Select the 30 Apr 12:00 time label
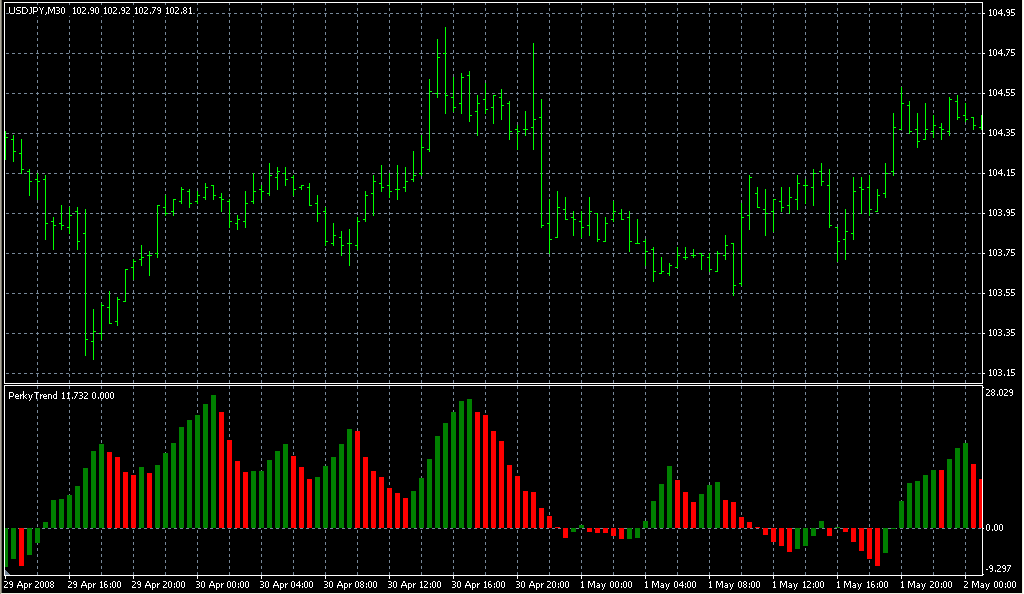Screen dimensions: 1024x594 coord(414,584)
